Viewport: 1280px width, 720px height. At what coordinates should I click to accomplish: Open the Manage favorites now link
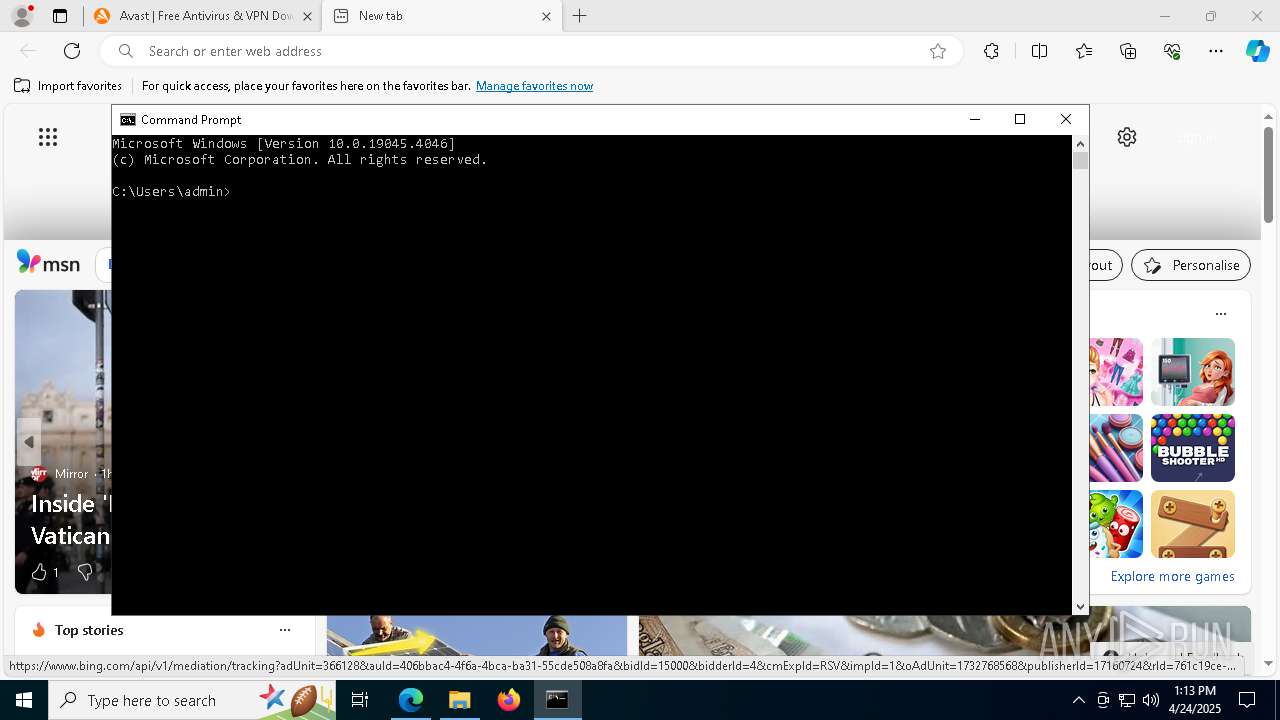coord(534,86)
